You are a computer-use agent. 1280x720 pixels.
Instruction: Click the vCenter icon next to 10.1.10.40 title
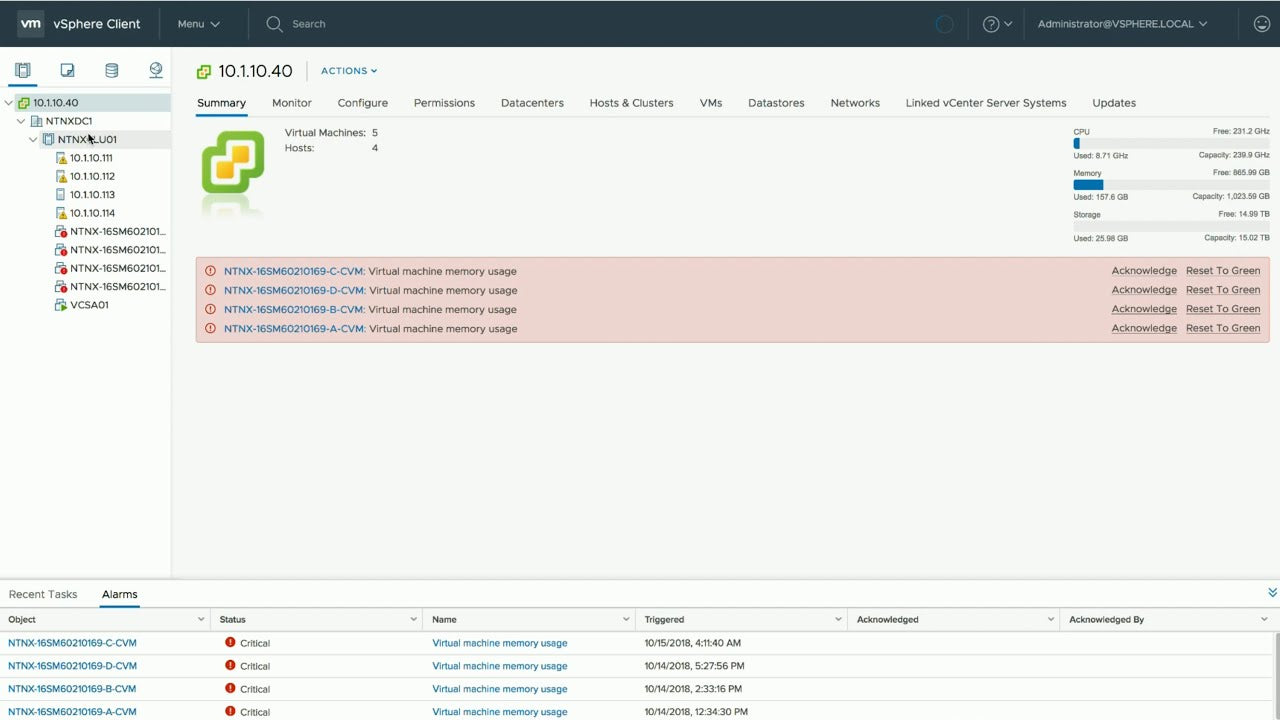click(x=204, y=71)
